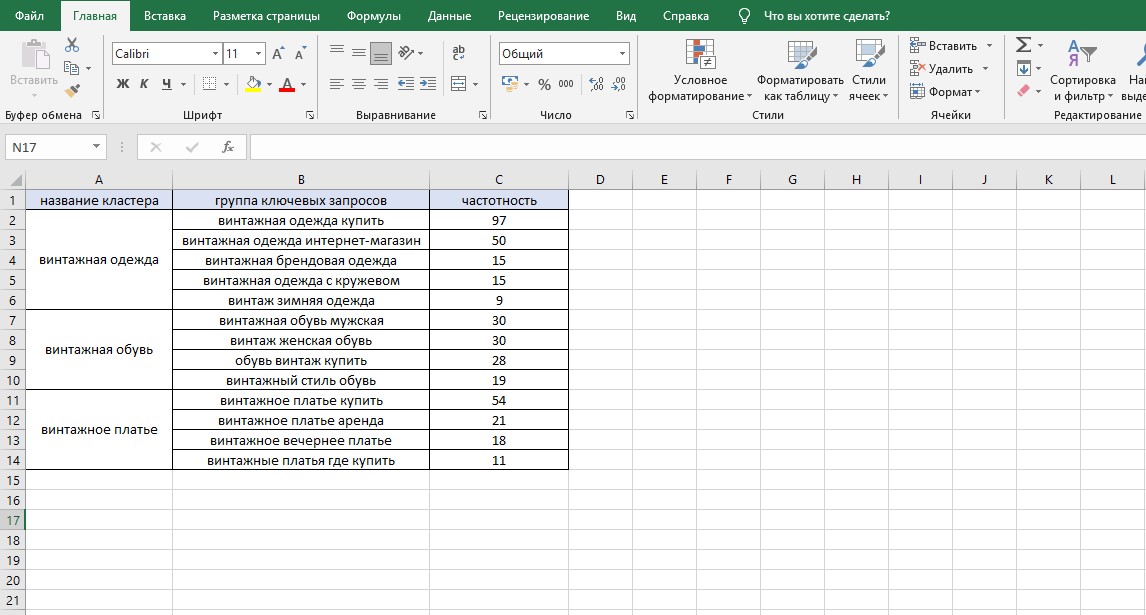Open the Файл tab
This screenshot has width=1146, height=615.
pyautogui.click(x=29, y=15)
